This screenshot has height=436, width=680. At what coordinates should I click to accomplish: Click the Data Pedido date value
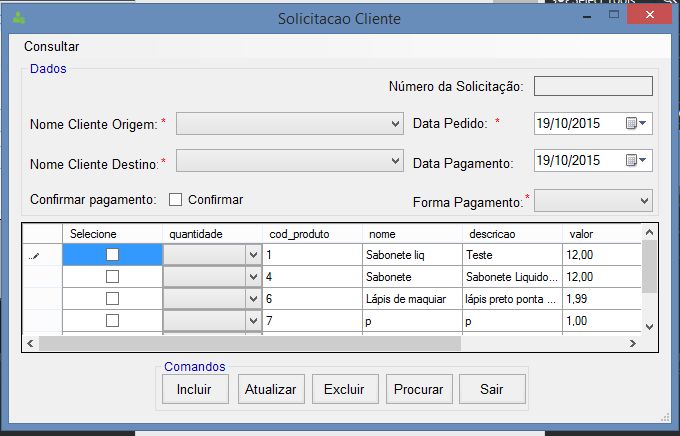click(568, 124)
